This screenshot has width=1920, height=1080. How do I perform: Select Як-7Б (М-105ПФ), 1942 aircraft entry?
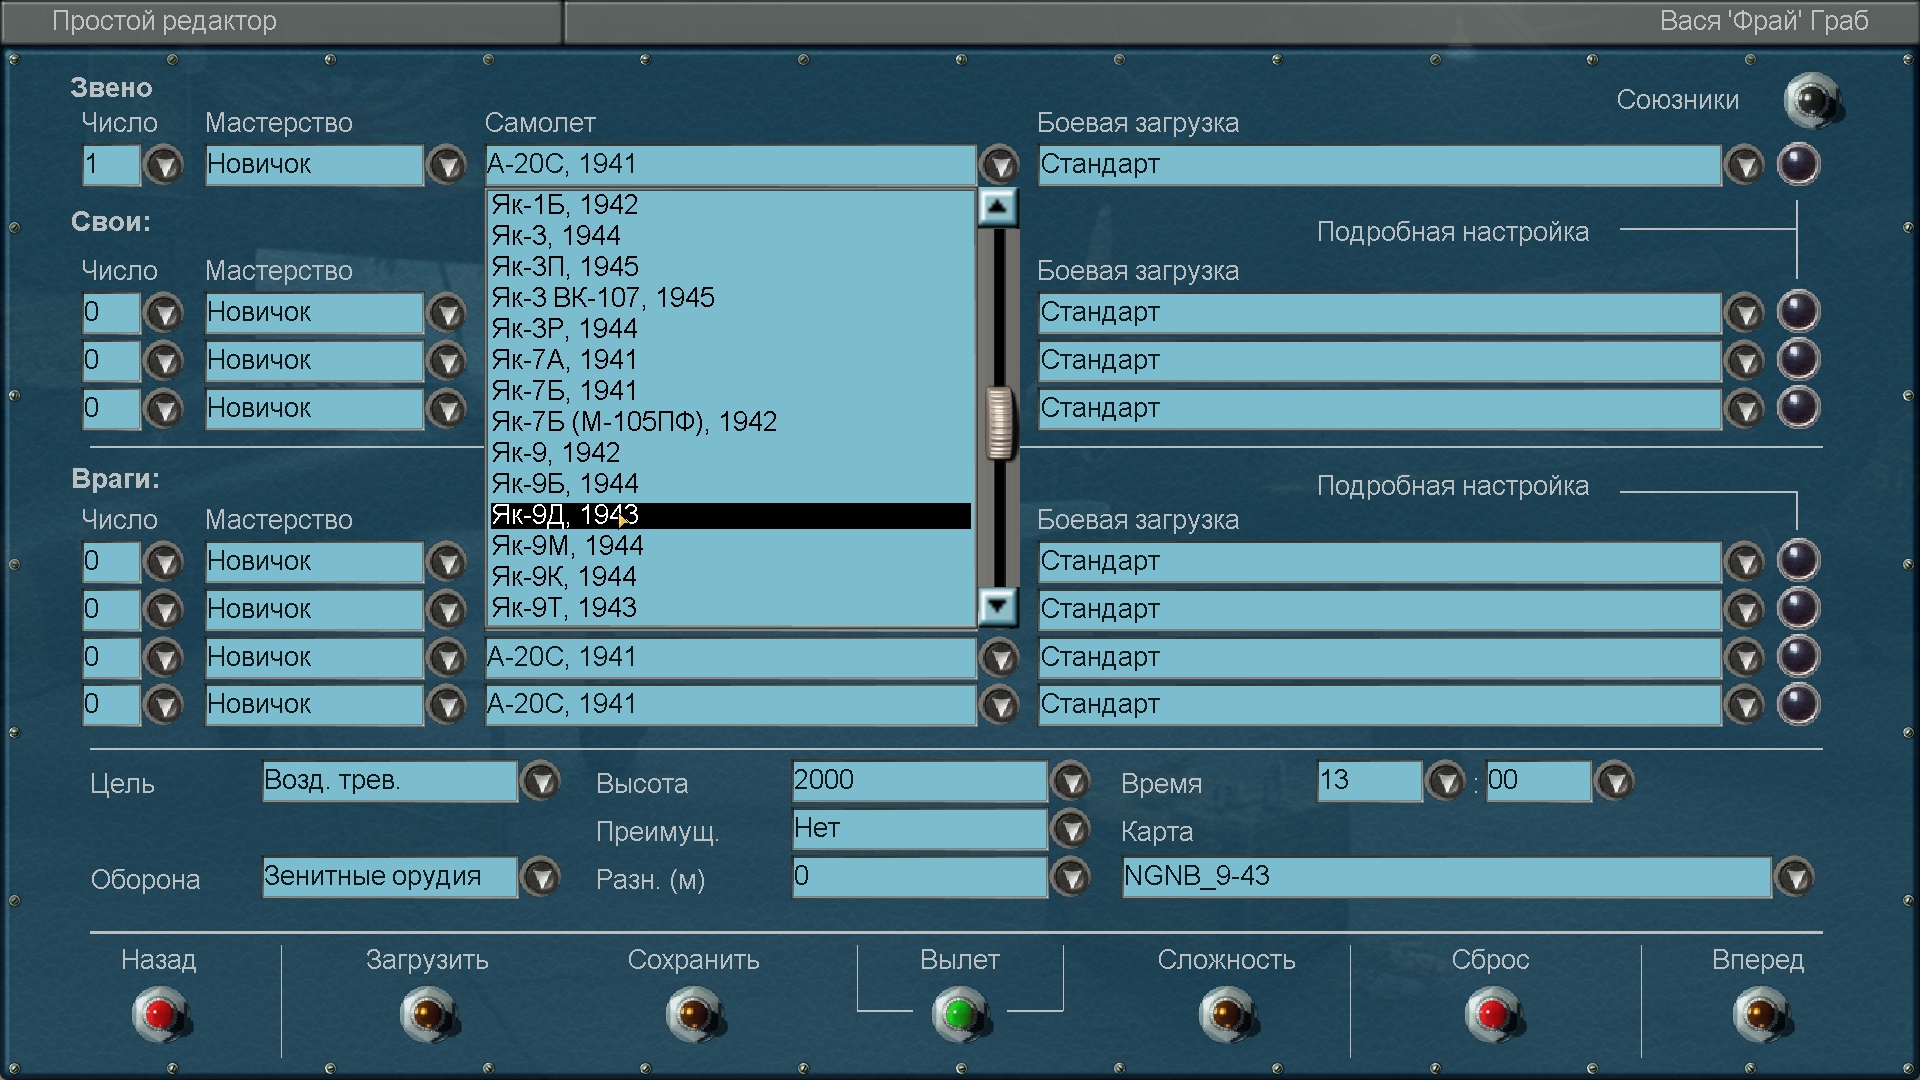click(x=634, y=422)
